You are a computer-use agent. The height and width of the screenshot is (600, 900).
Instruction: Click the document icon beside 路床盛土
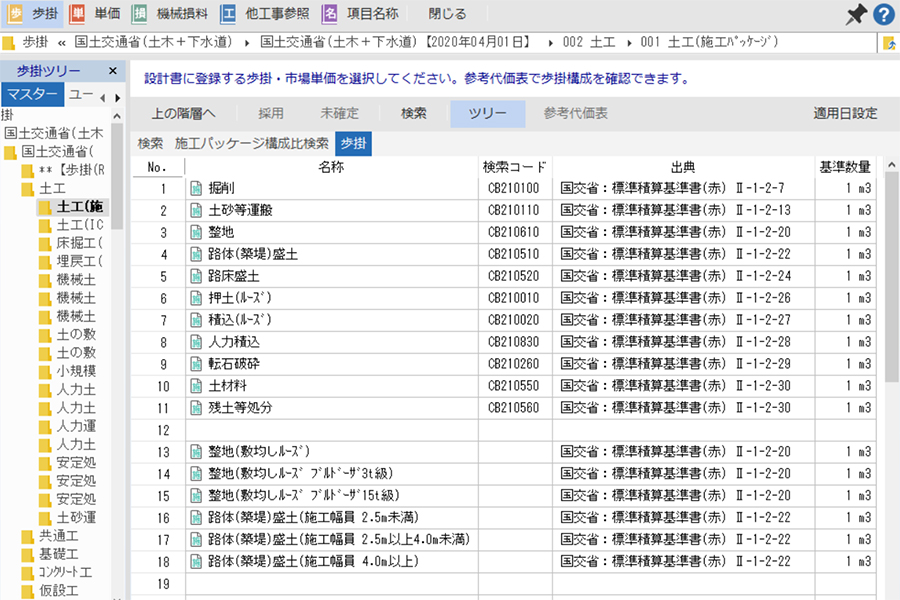pyautogui.click(x=196, y=276)
